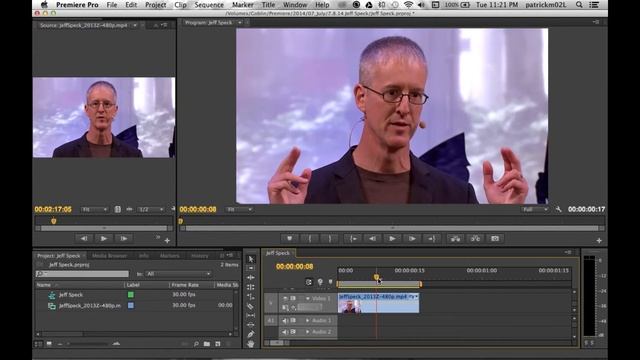
Task: Select the Slide tool
Action: pos(251,325)
